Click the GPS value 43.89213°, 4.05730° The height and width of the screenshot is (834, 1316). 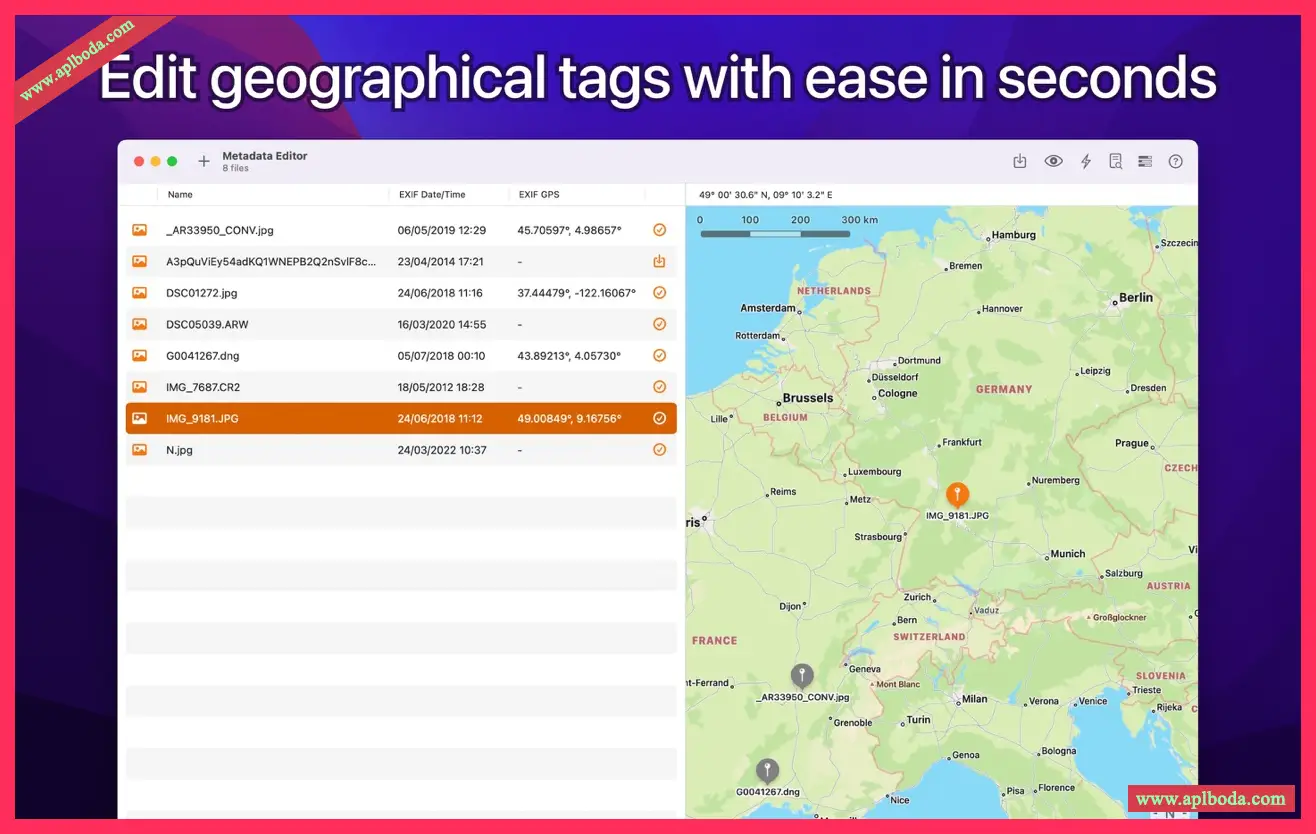tap(569, 356)
